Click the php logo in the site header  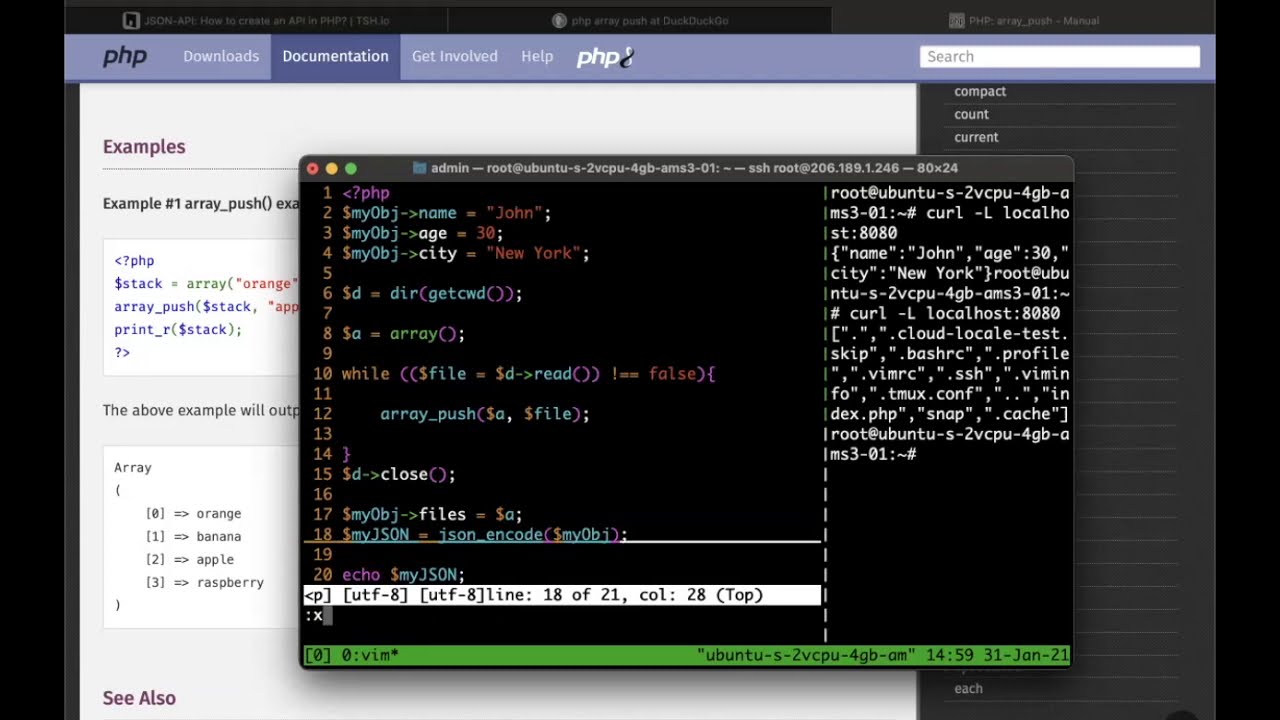(125, 57)
